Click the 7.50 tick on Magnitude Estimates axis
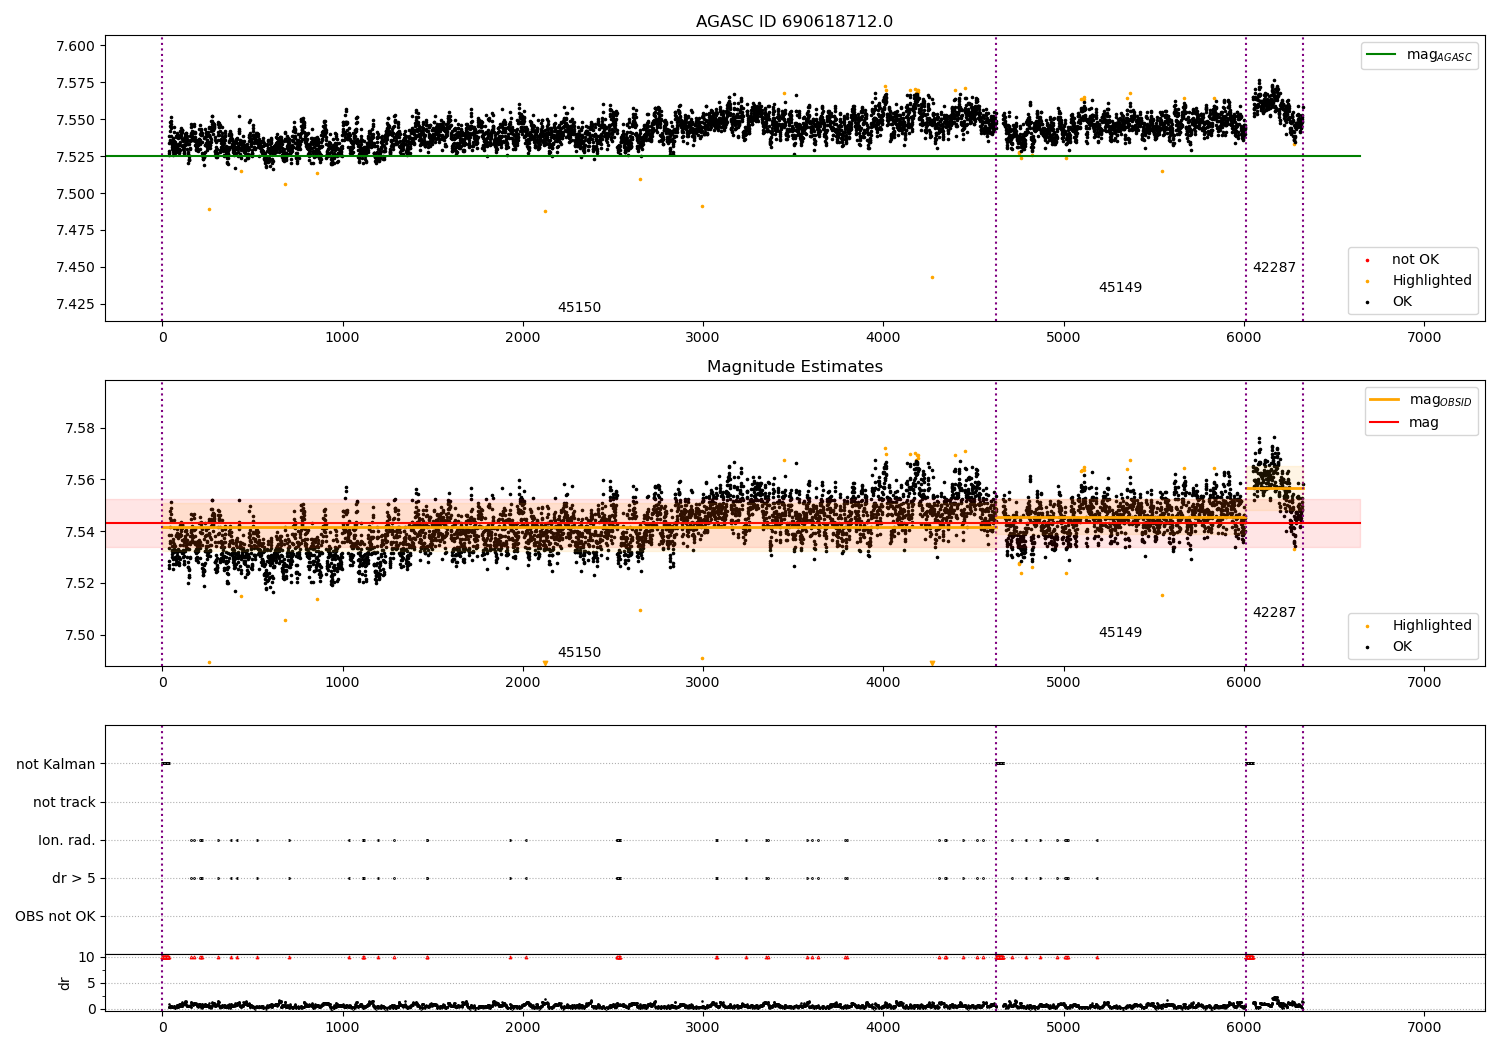 click(78, 636)
